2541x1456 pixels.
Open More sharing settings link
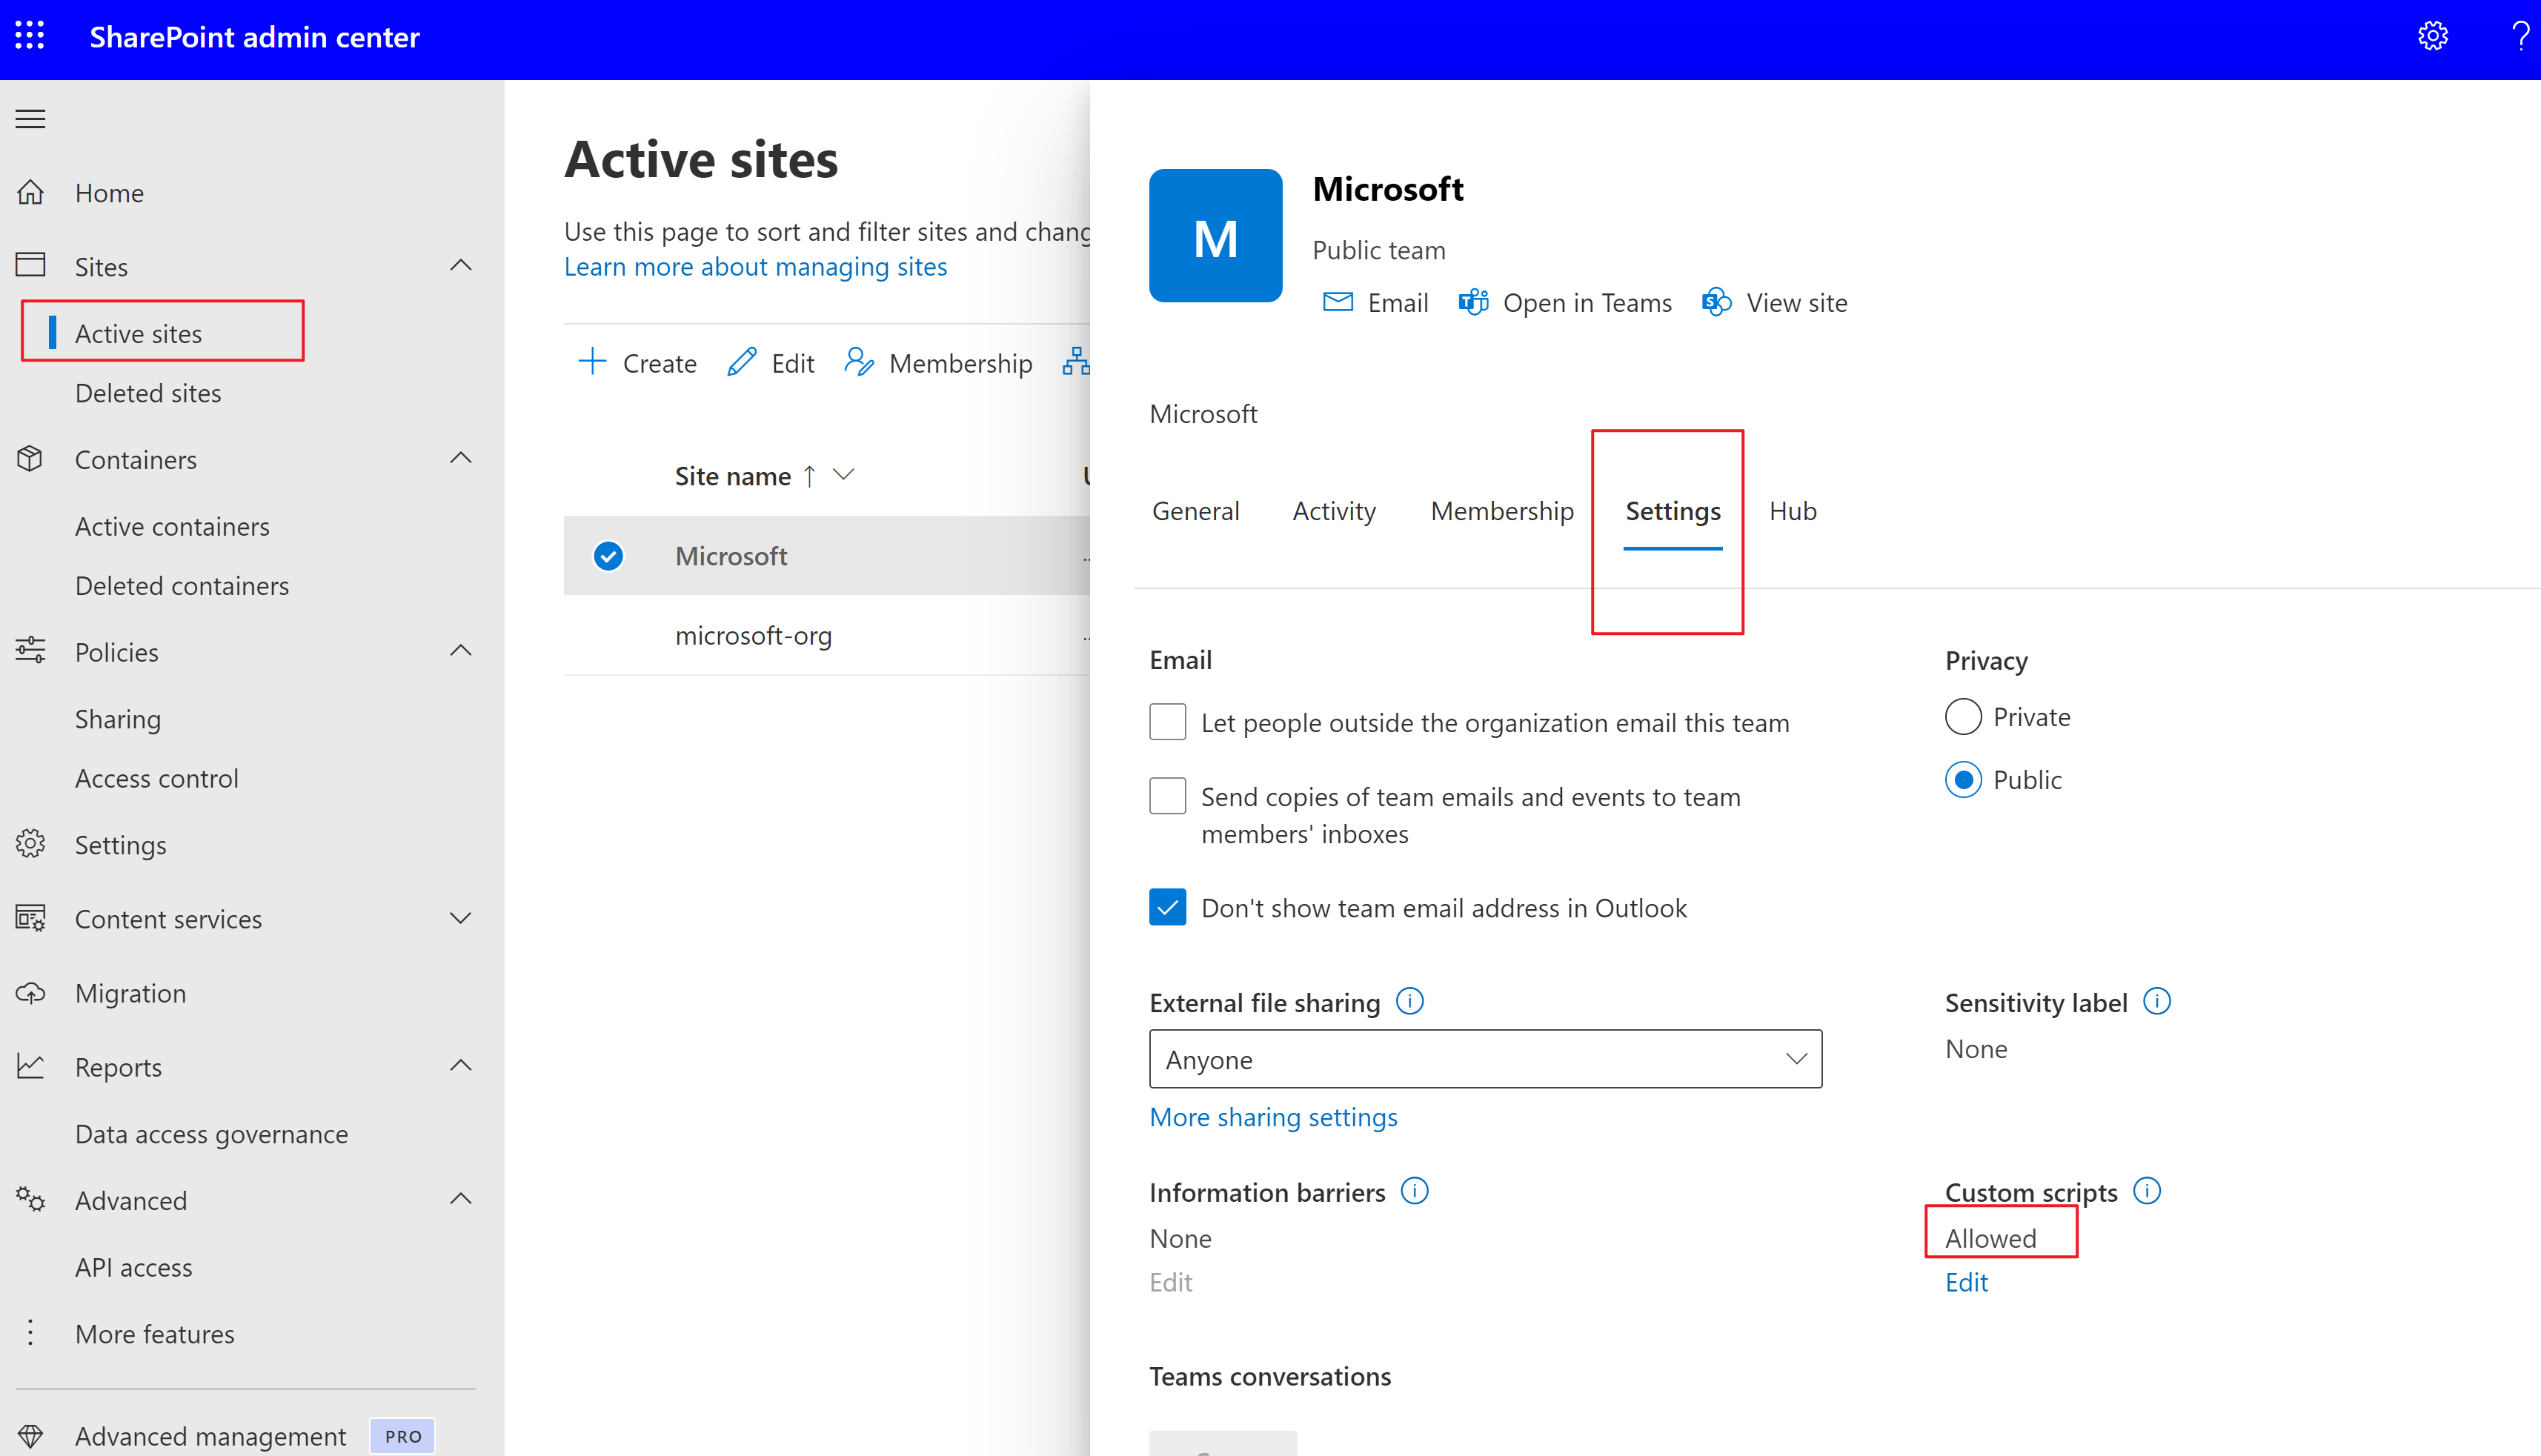pos(1273,1117)
